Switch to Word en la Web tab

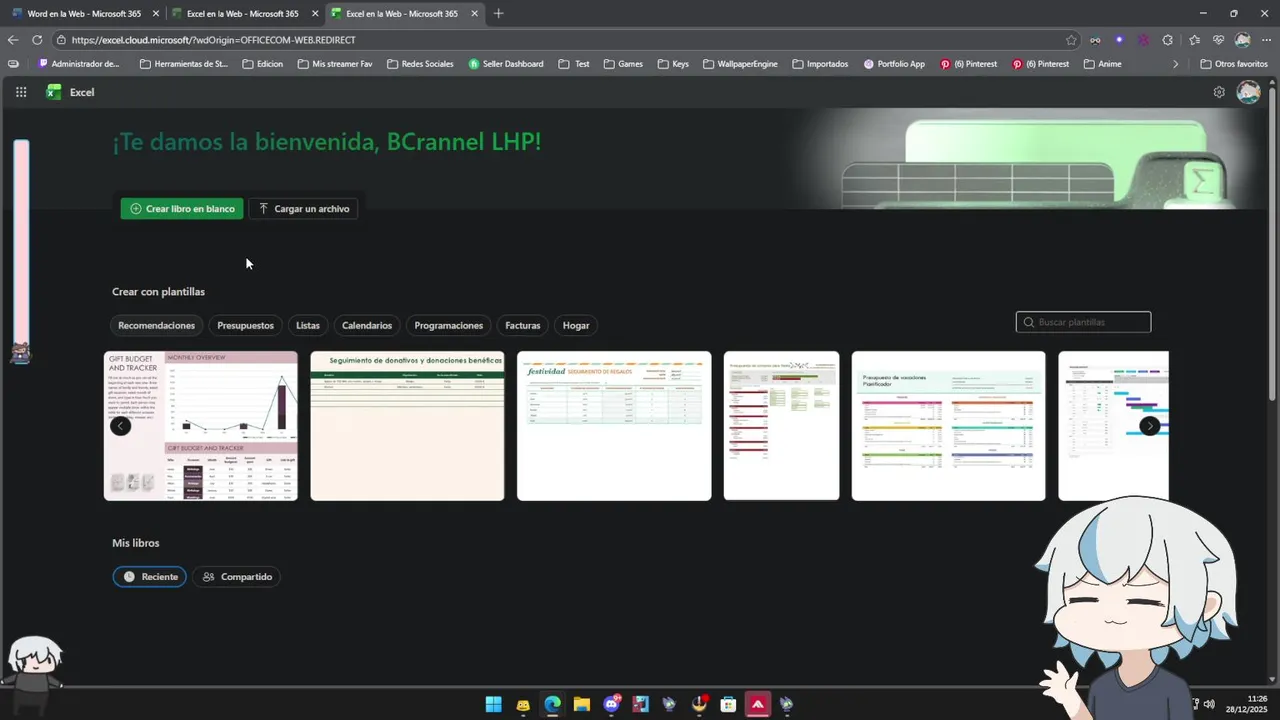click(x=84, y=13)
